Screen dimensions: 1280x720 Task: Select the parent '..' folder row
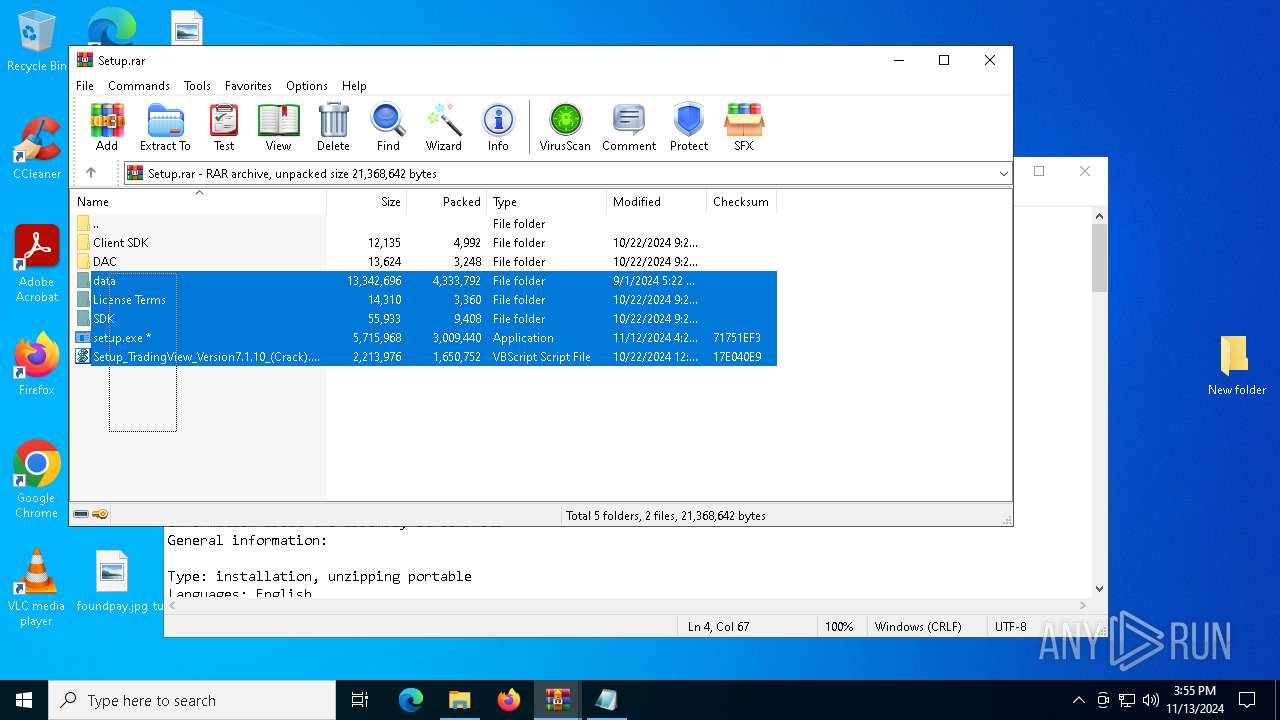pos(425,223)
